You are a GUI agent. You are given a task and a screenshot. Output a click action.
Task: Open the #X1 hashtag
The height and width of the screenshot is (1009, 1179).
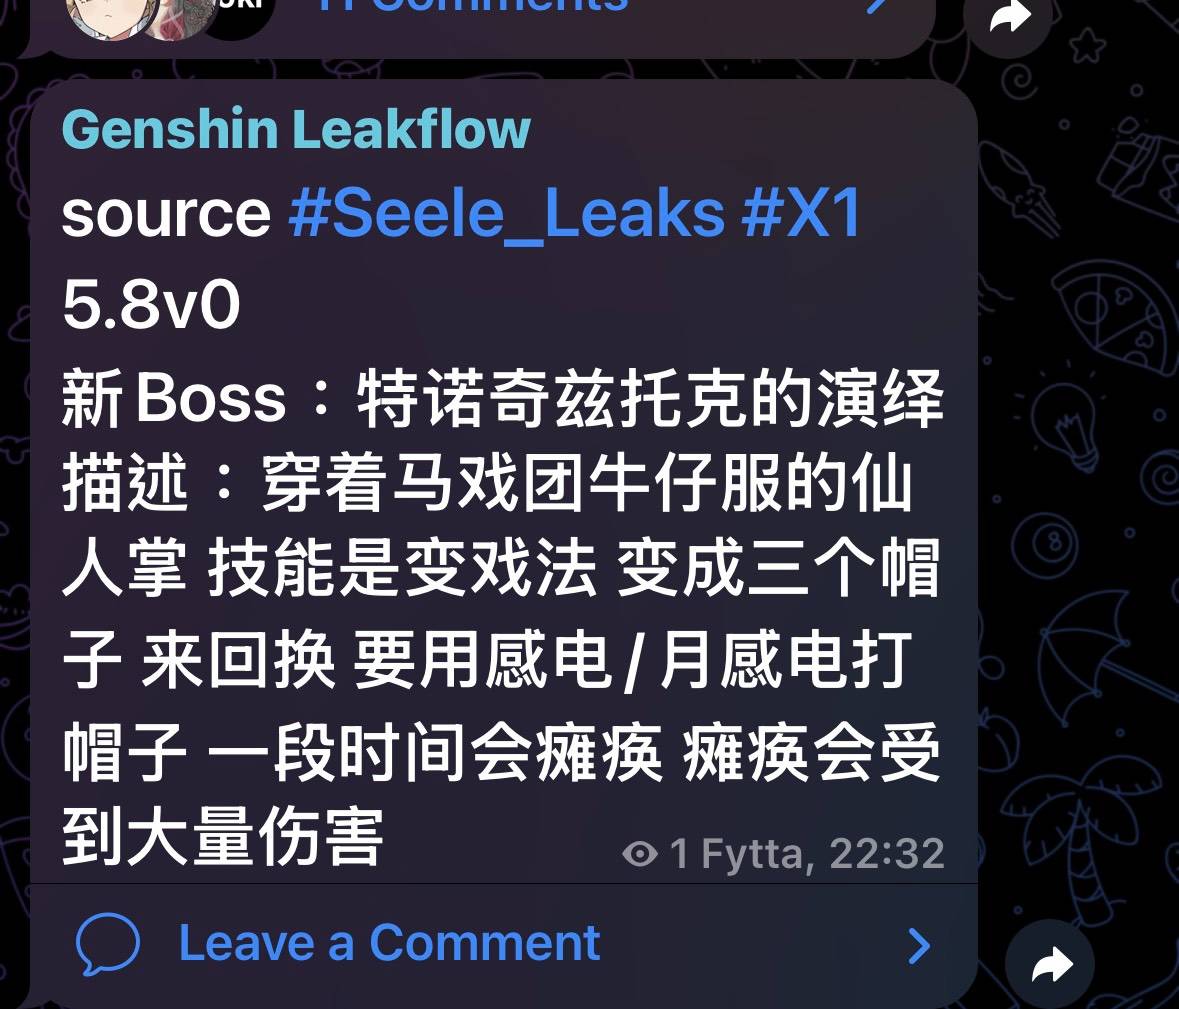(802, 214)
